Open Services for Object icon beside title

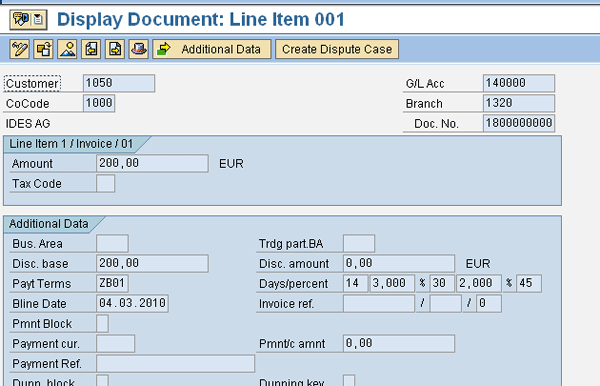tap(21, 19)
